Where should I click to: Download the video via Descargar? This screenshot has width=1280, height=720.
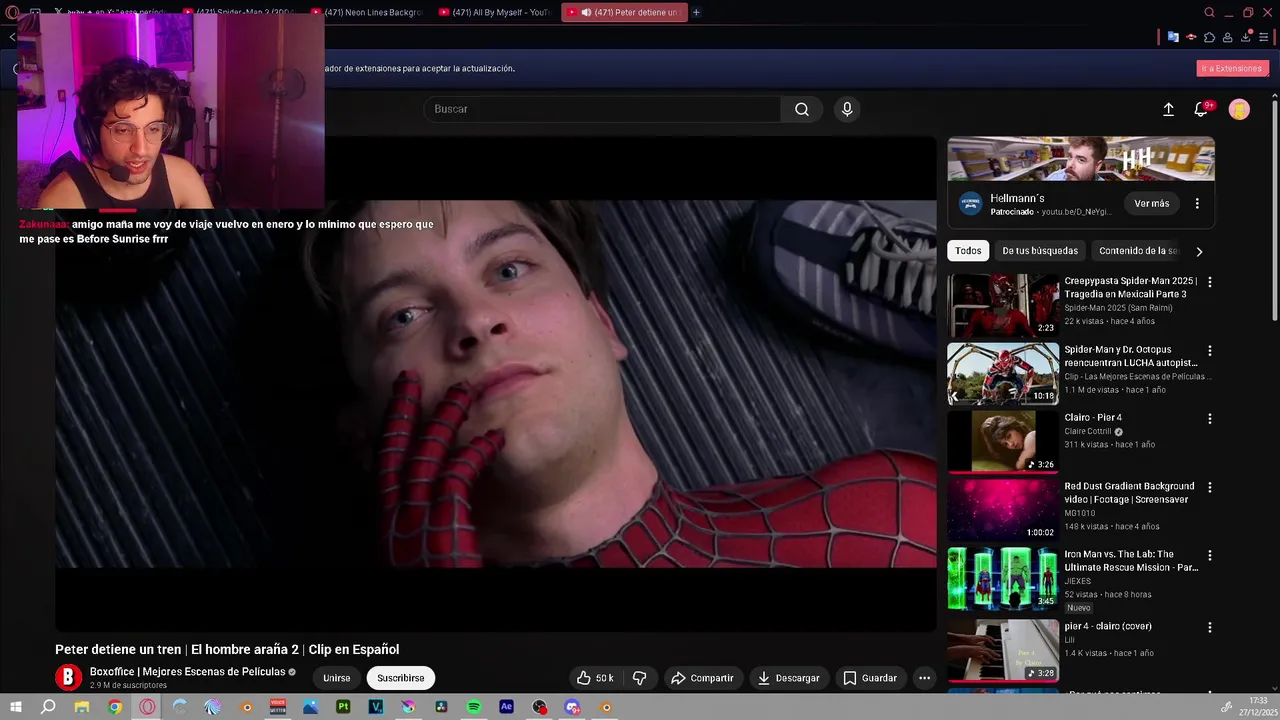point(788,678)
